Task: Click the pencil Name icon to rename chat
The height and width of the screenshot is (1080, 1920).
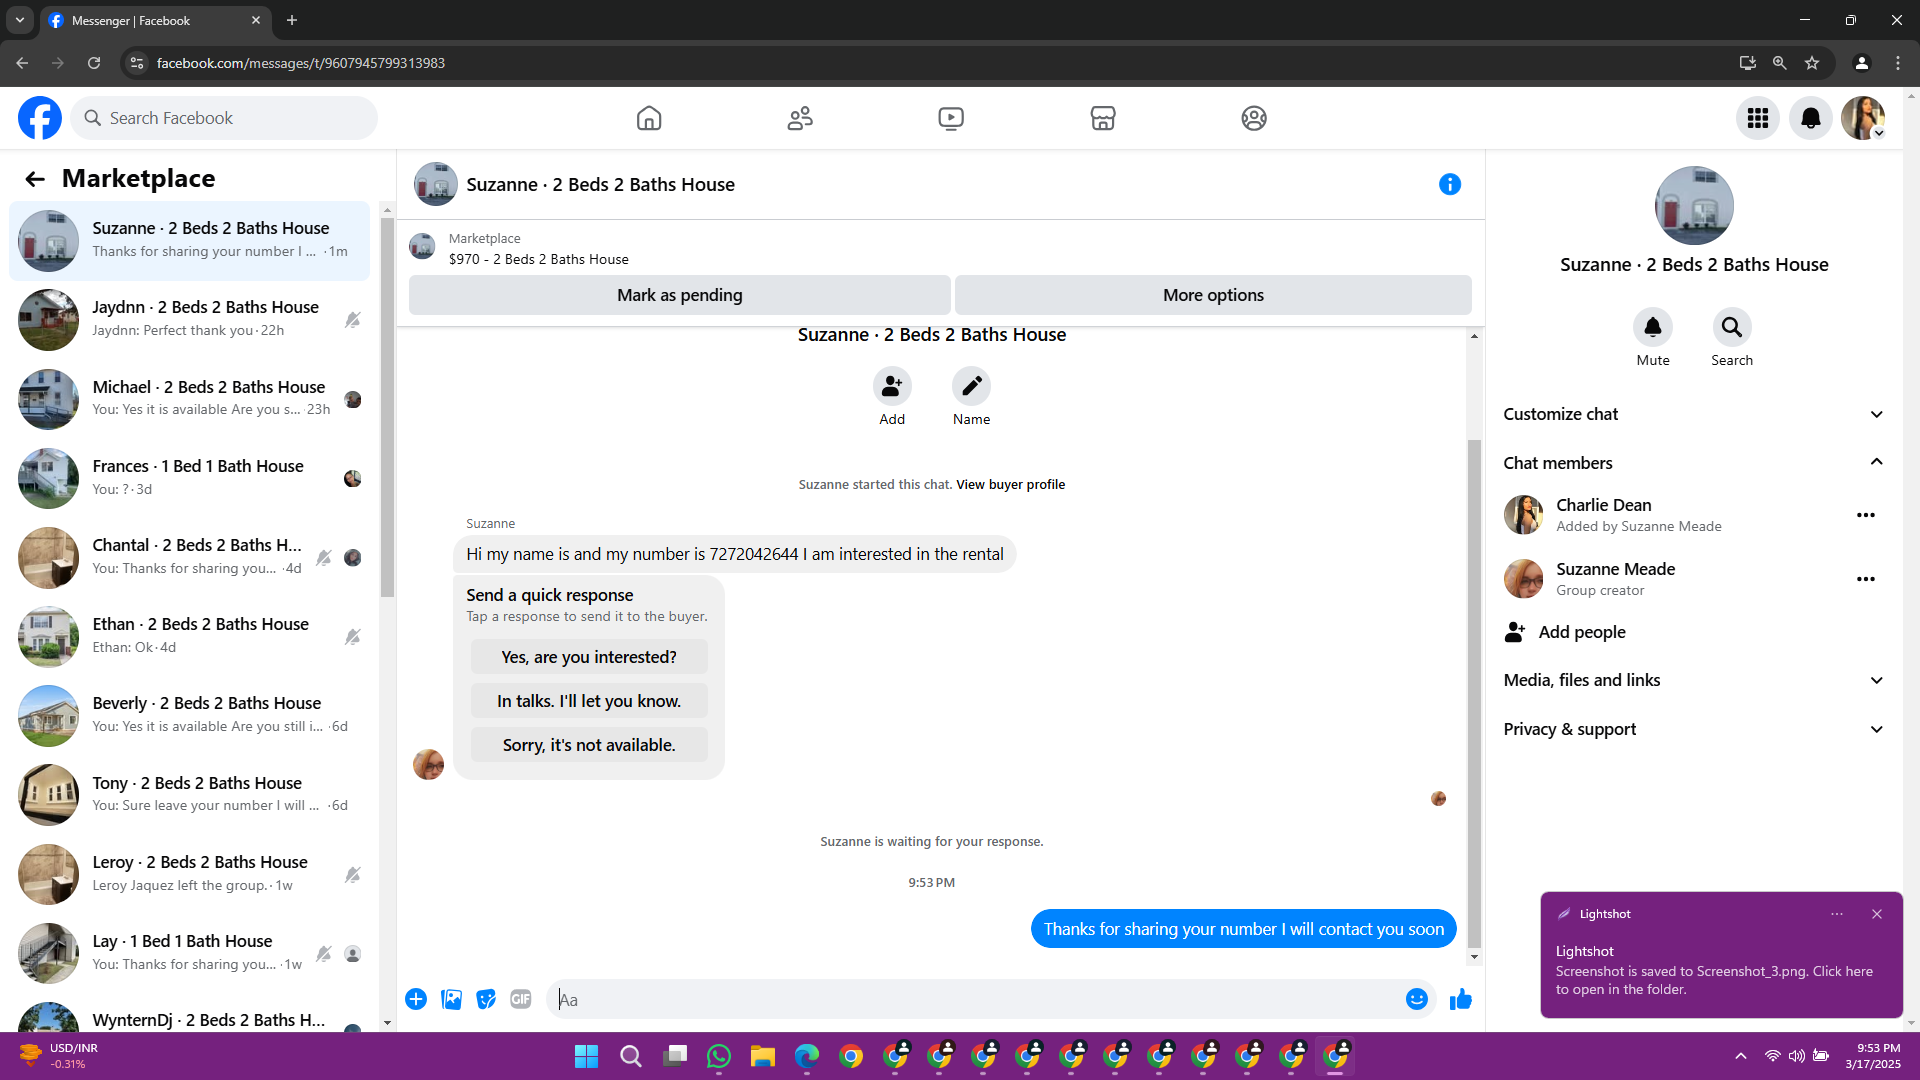Action: tap(971, 386)
